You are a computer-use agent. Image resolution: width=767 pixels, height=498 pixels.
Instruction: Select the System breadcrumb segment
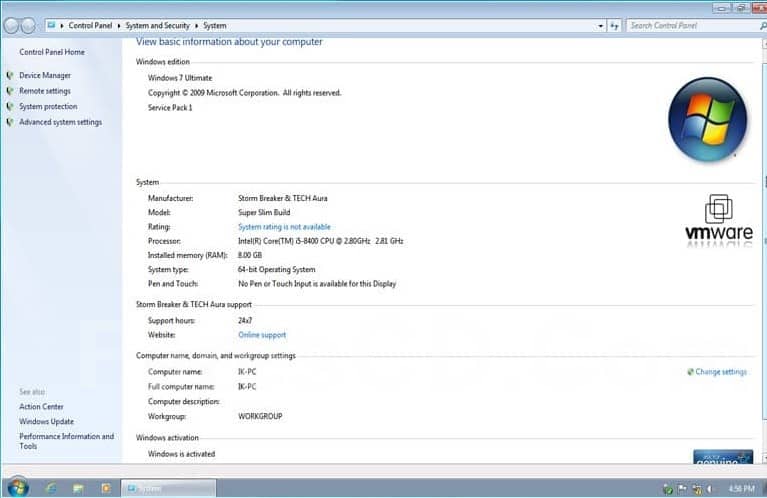[215, 25]
